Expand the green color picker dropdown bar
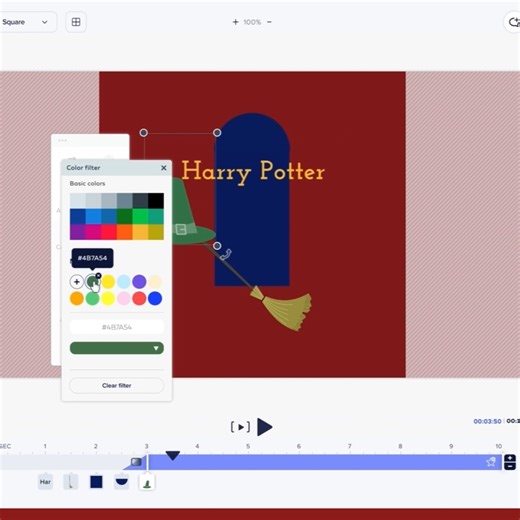The height and width of the screenshot is (520, 520). coord(117,348)
